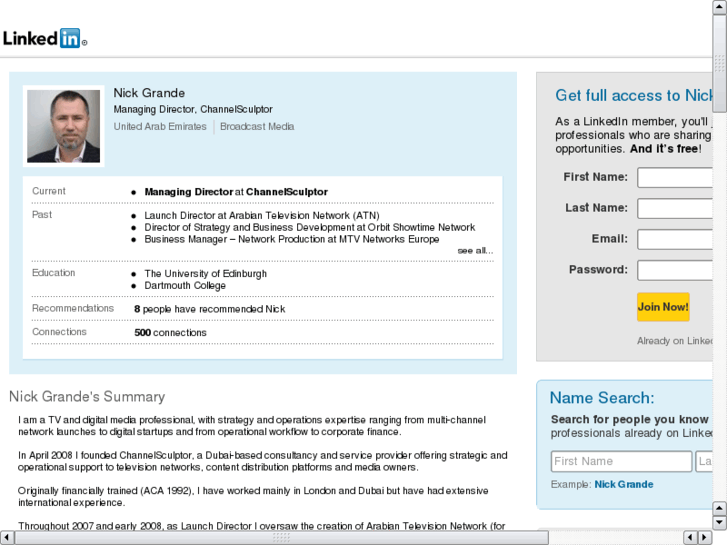Click vertical scrollbar up arrow at top
This screenshot has height=545, width=727.
click(x=719, y=6)
